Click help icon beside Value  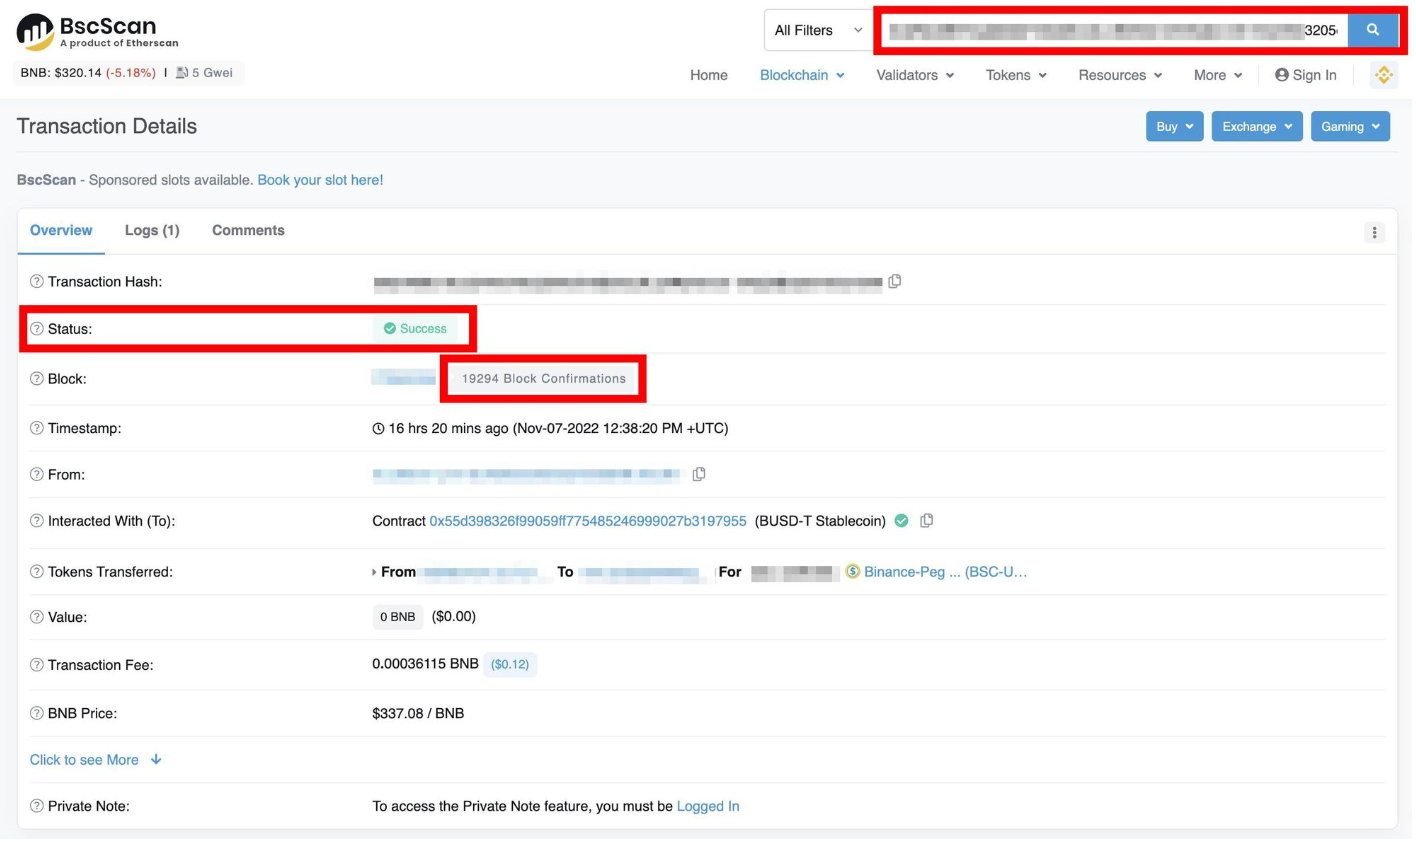coord(37,618)
